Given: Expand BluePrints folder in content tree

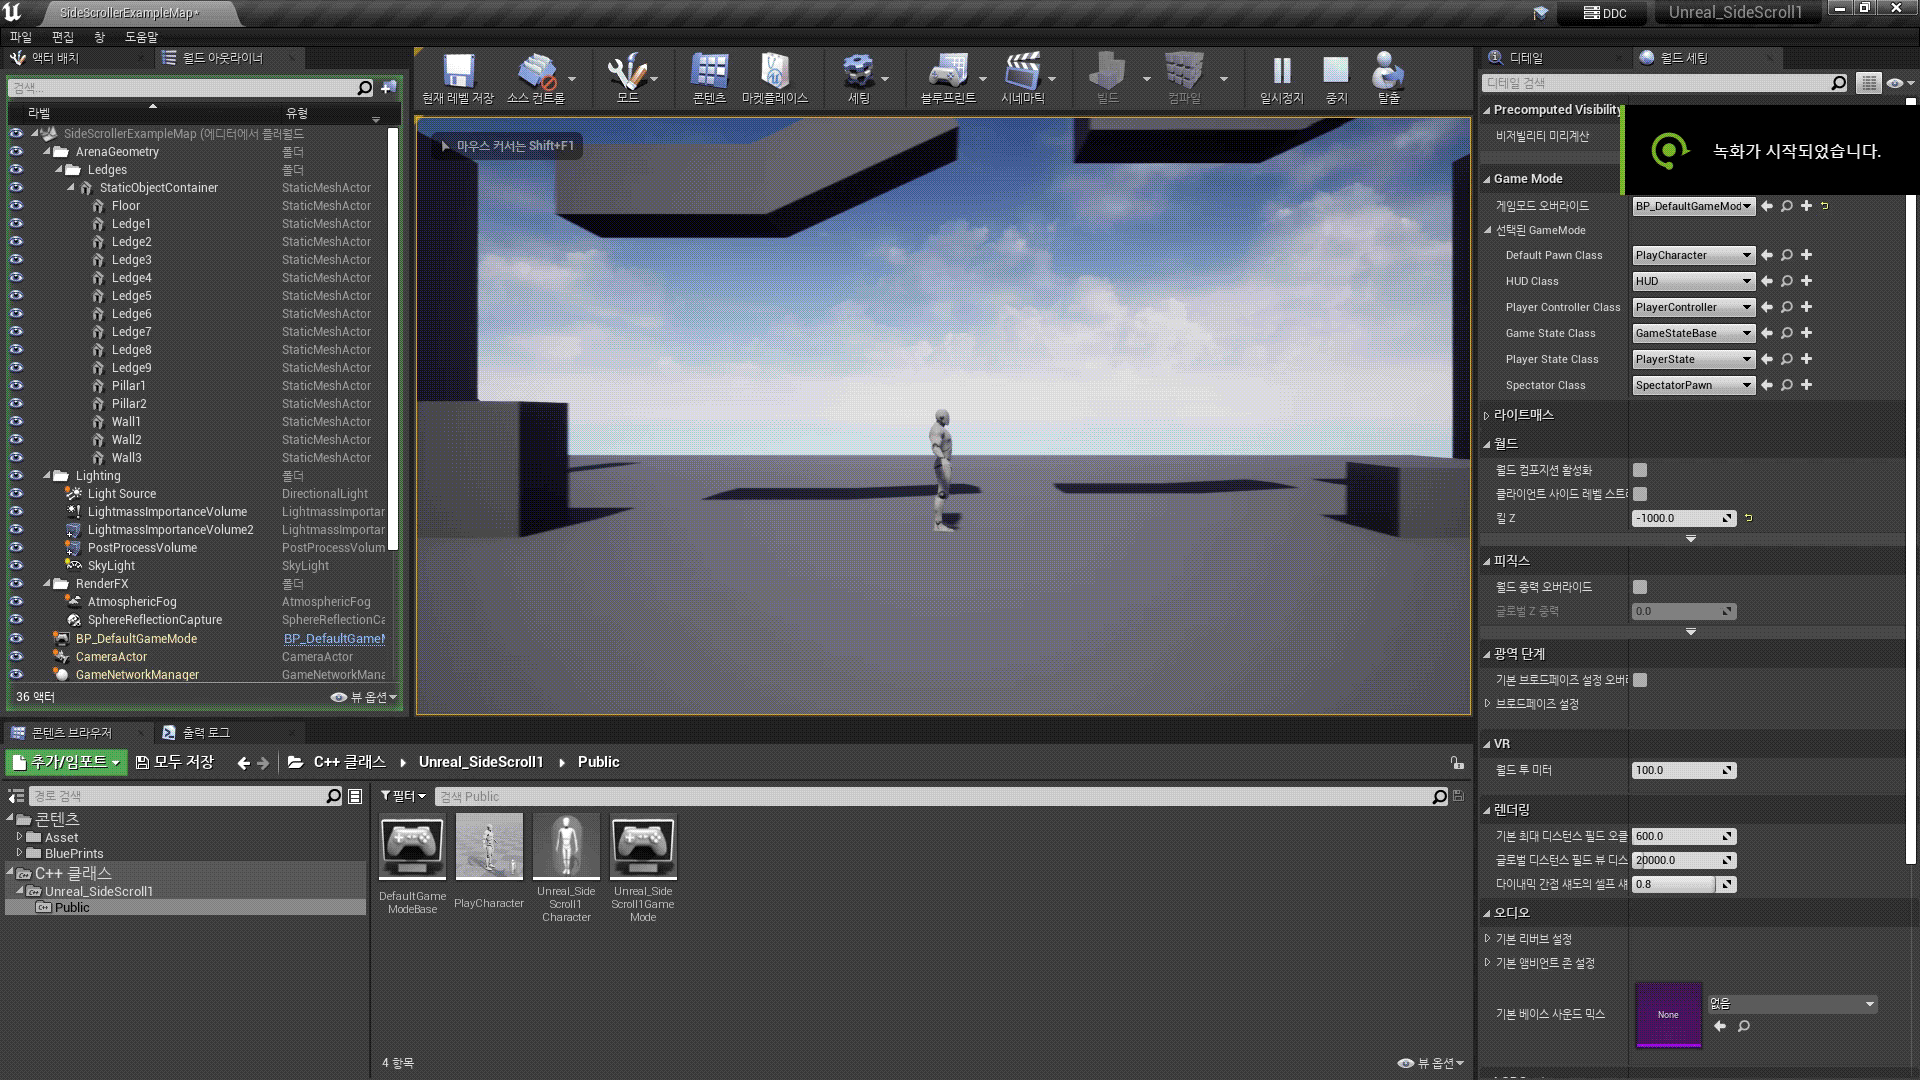Looking at the screenshot, I should point(19,853).
